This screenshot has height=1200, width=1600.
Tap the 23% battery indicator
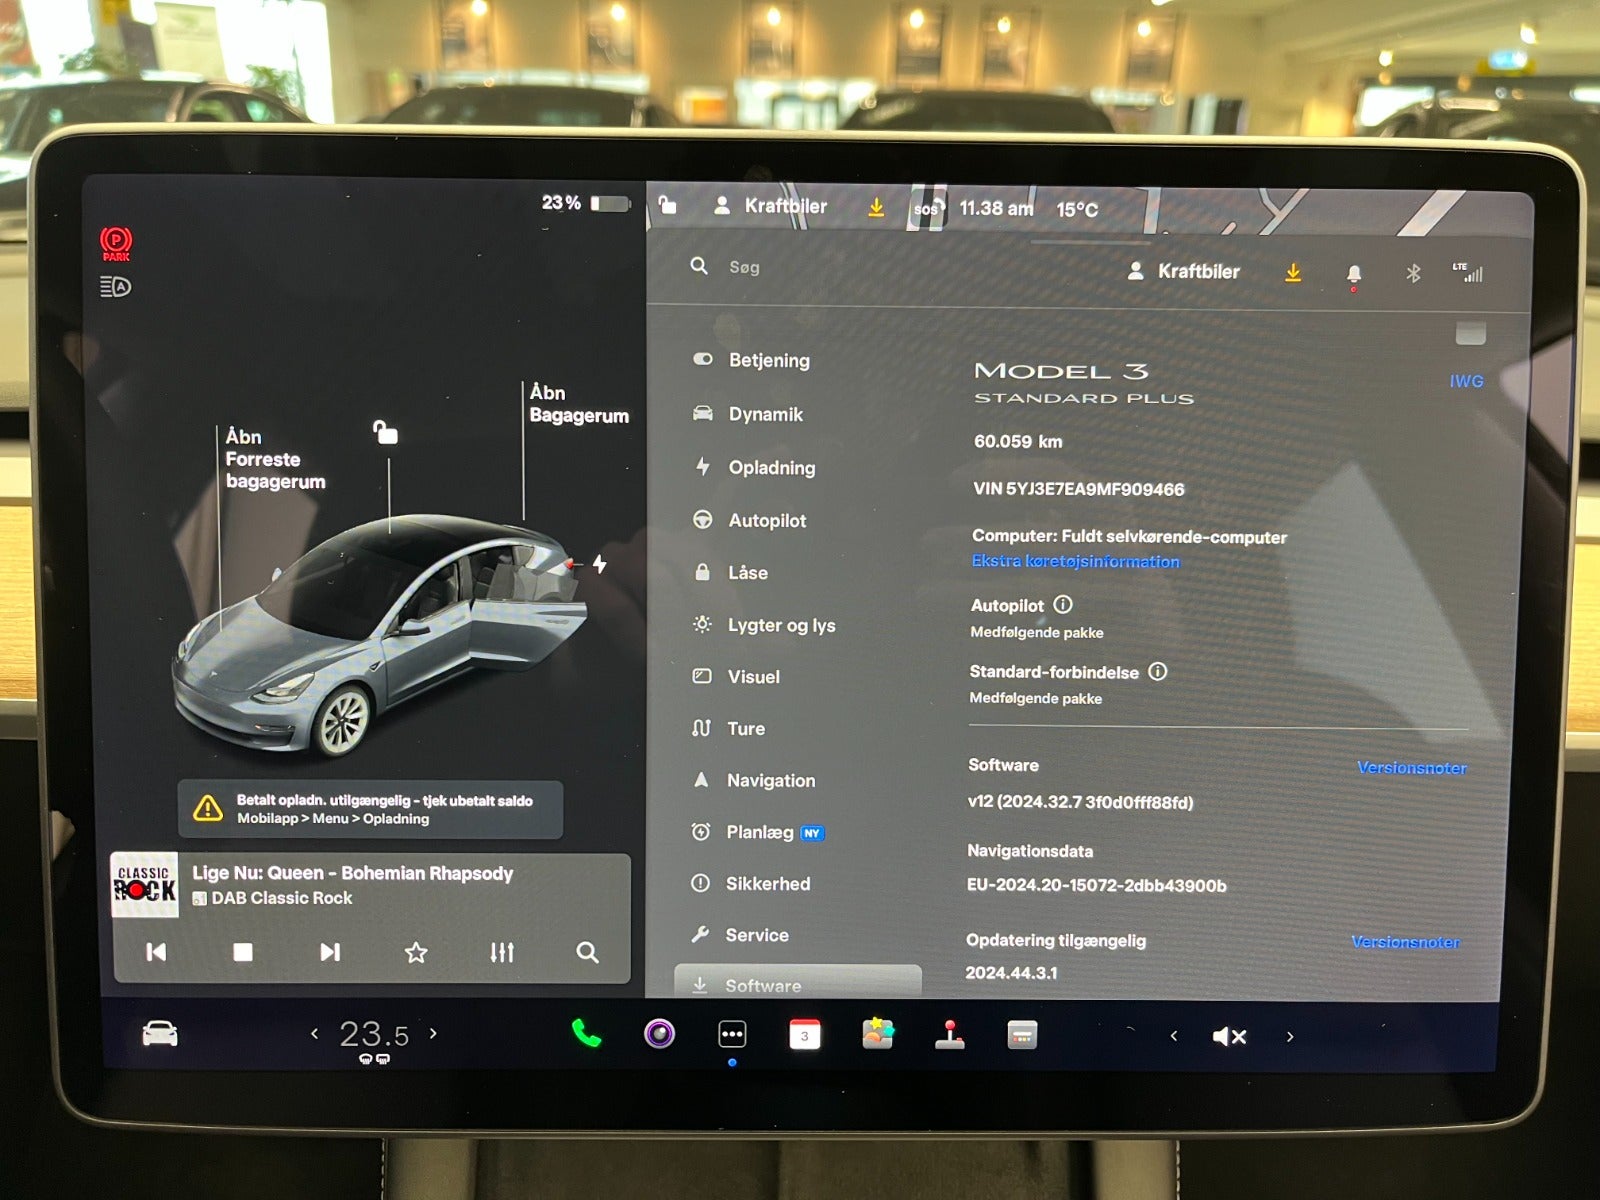586,203
